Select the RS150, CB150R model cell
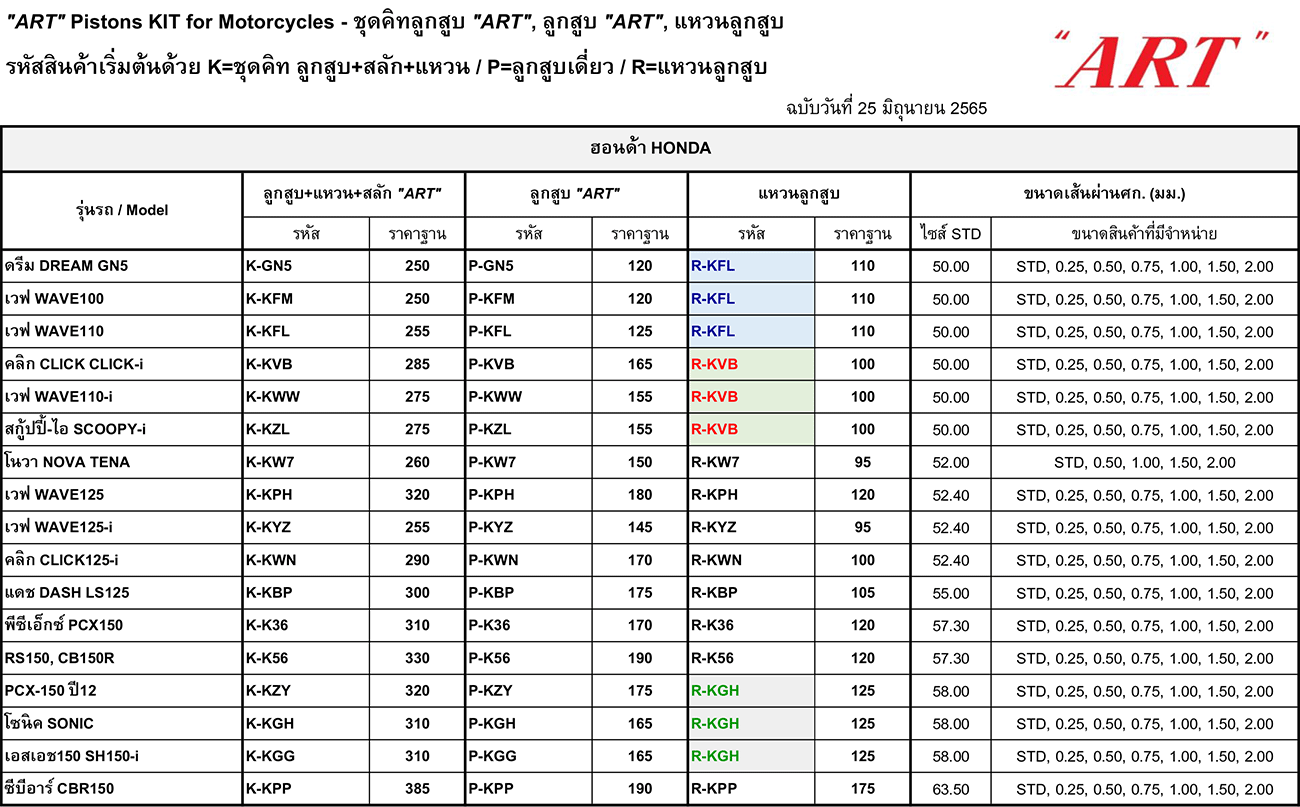This screenshot has height=807, width=1300. [x=122, y=658]
